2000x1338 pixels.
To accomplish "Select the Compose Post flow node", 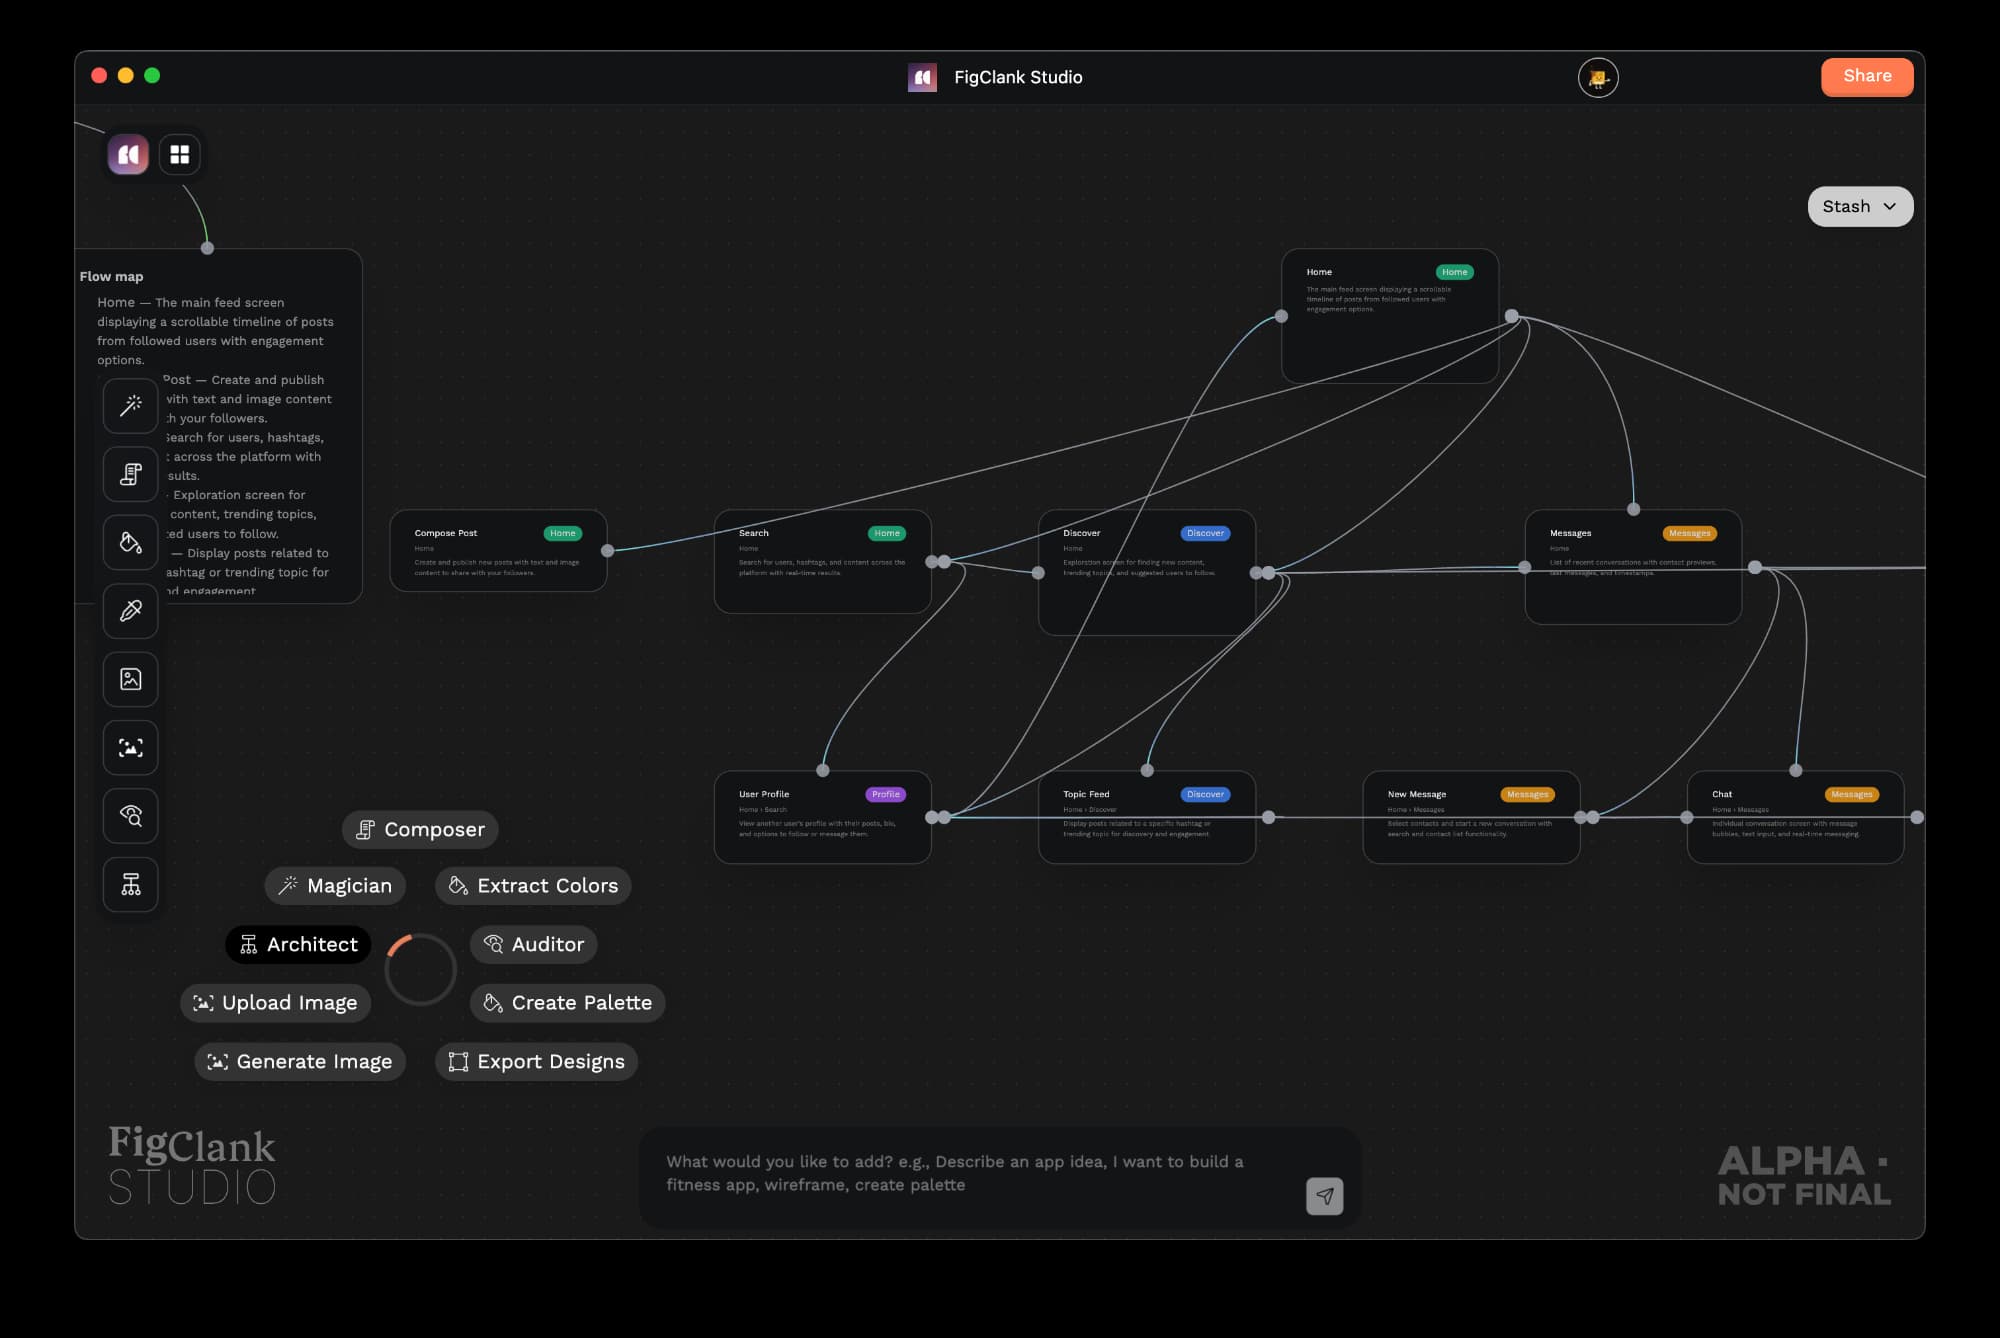I will (x=497, y=551).
